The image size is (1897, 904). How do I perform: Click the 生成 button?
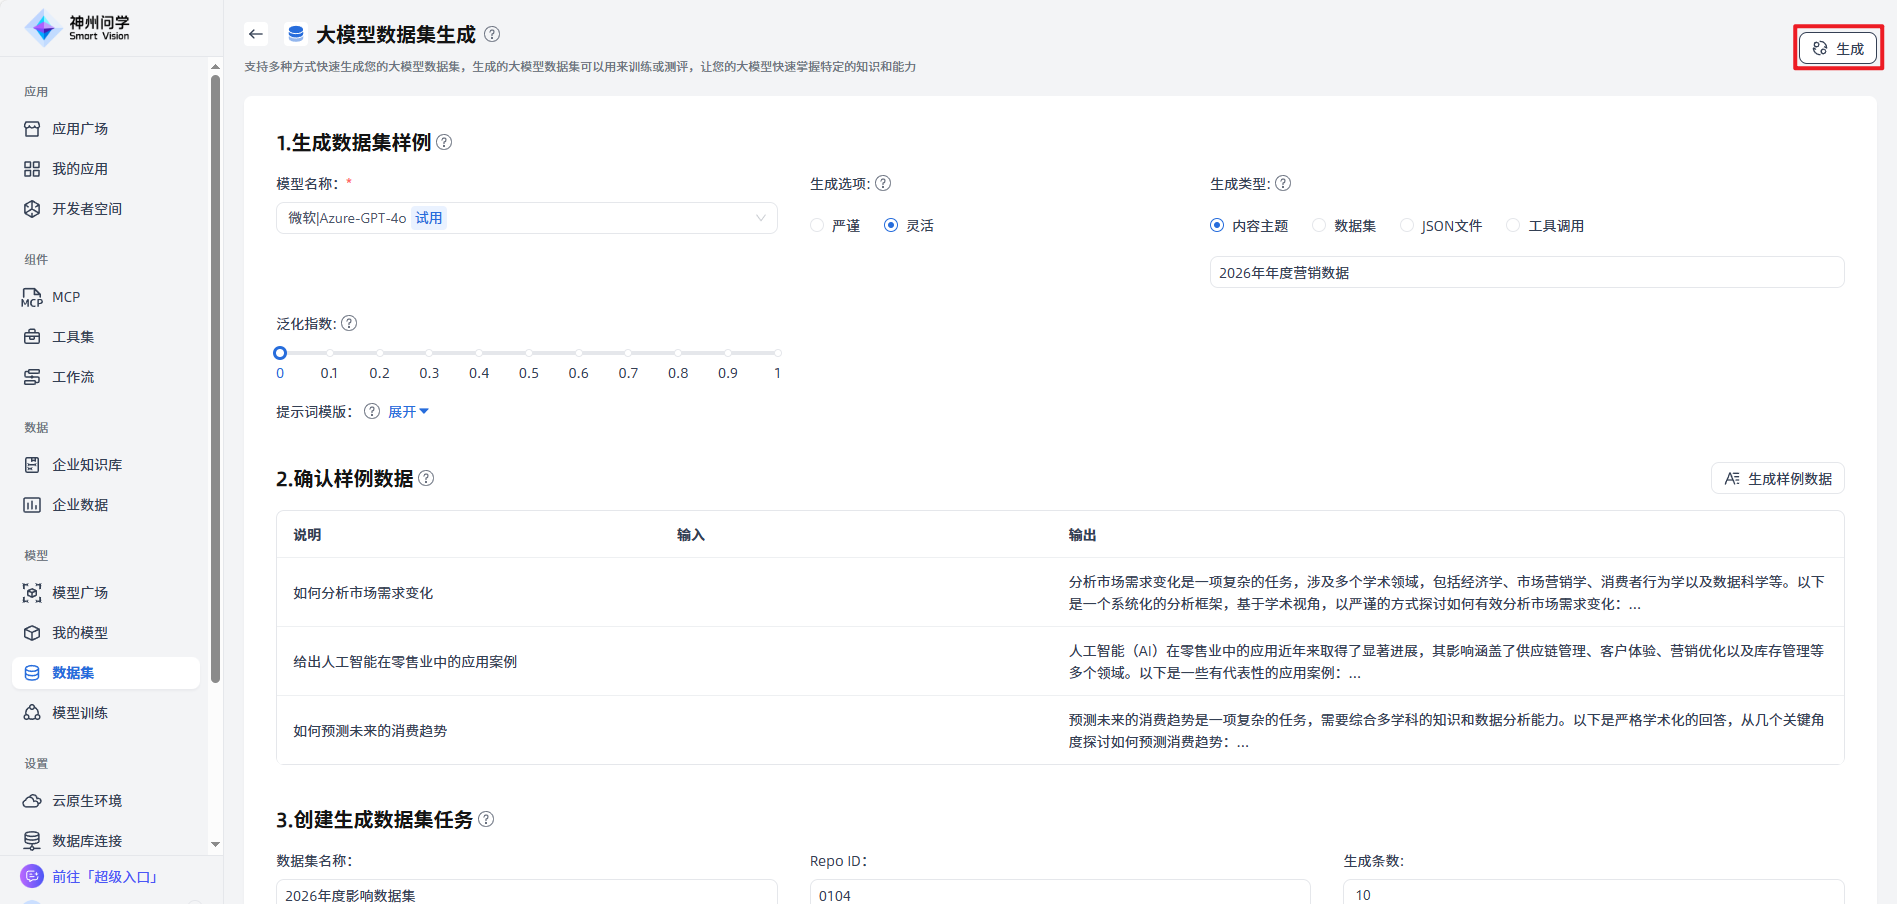(x=1838, y=48)
